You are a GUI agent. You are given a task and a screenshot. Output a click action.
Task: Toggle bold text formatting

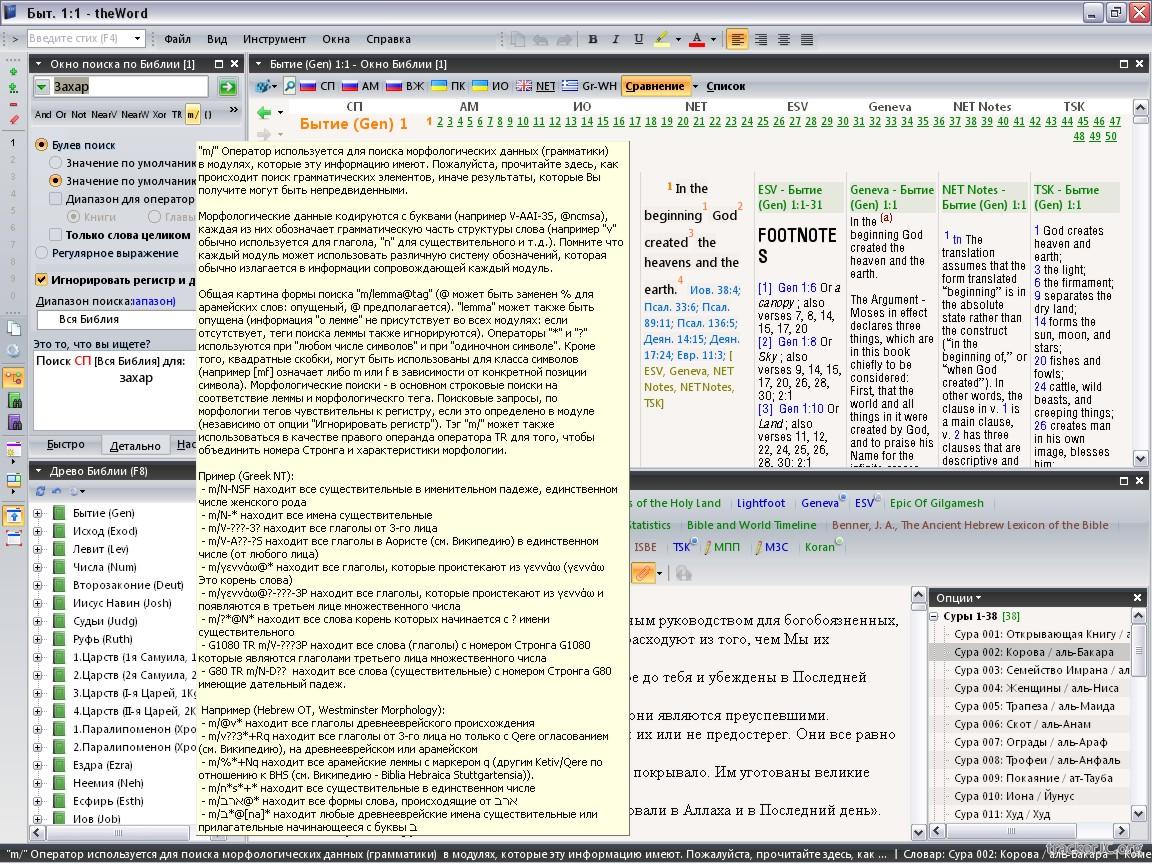coord(592,39)
